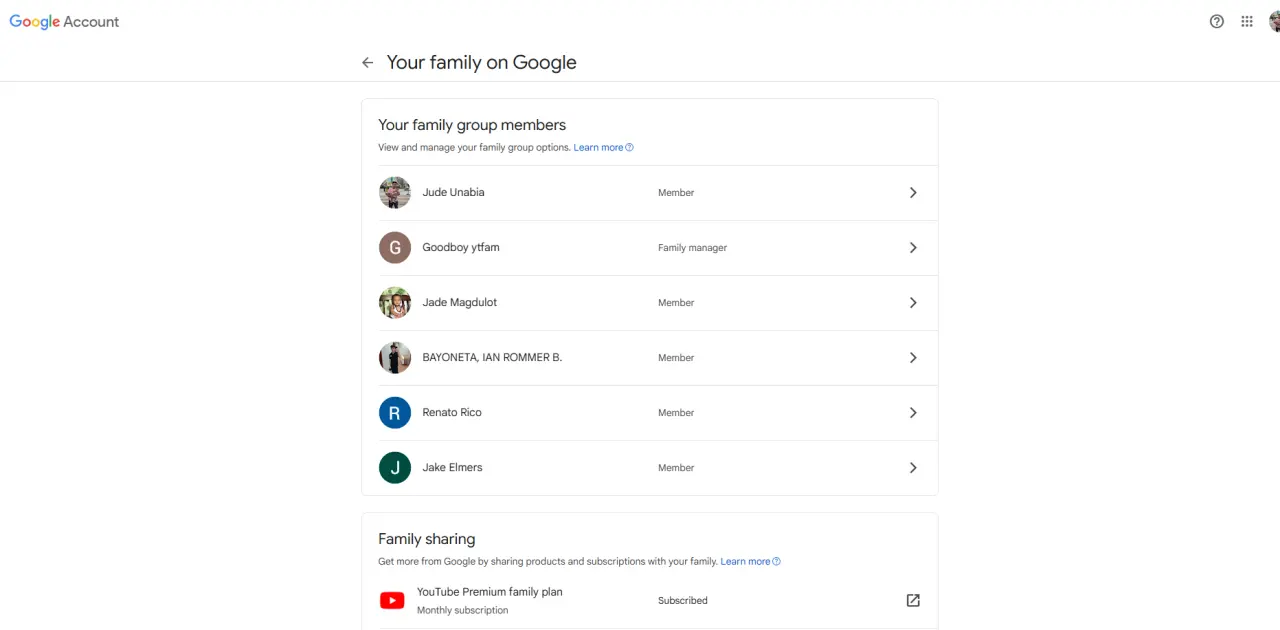The width and height of the screenshot is (1280, 630).
Task: Go back using the left arrow icon
Action: [x=368, y=62]
